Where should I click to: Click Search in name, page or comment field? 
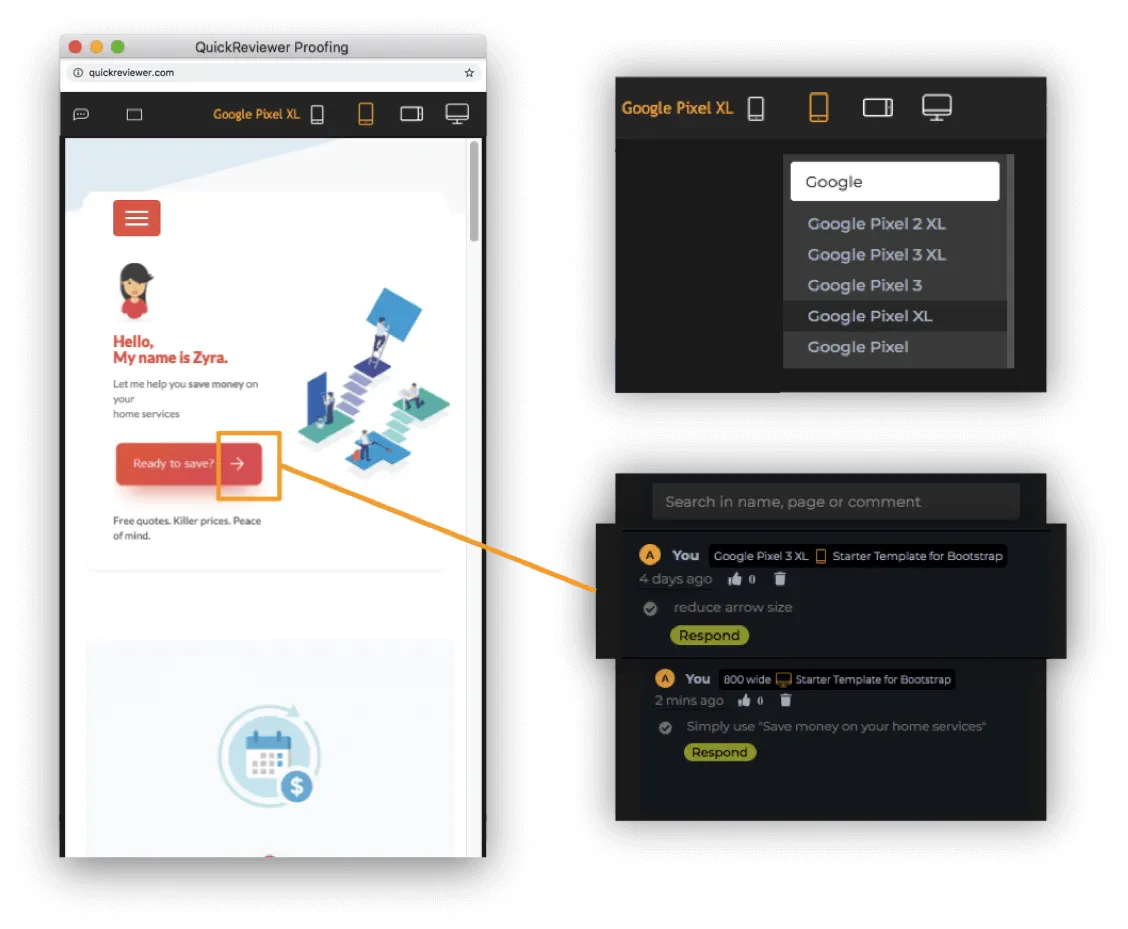836,502
